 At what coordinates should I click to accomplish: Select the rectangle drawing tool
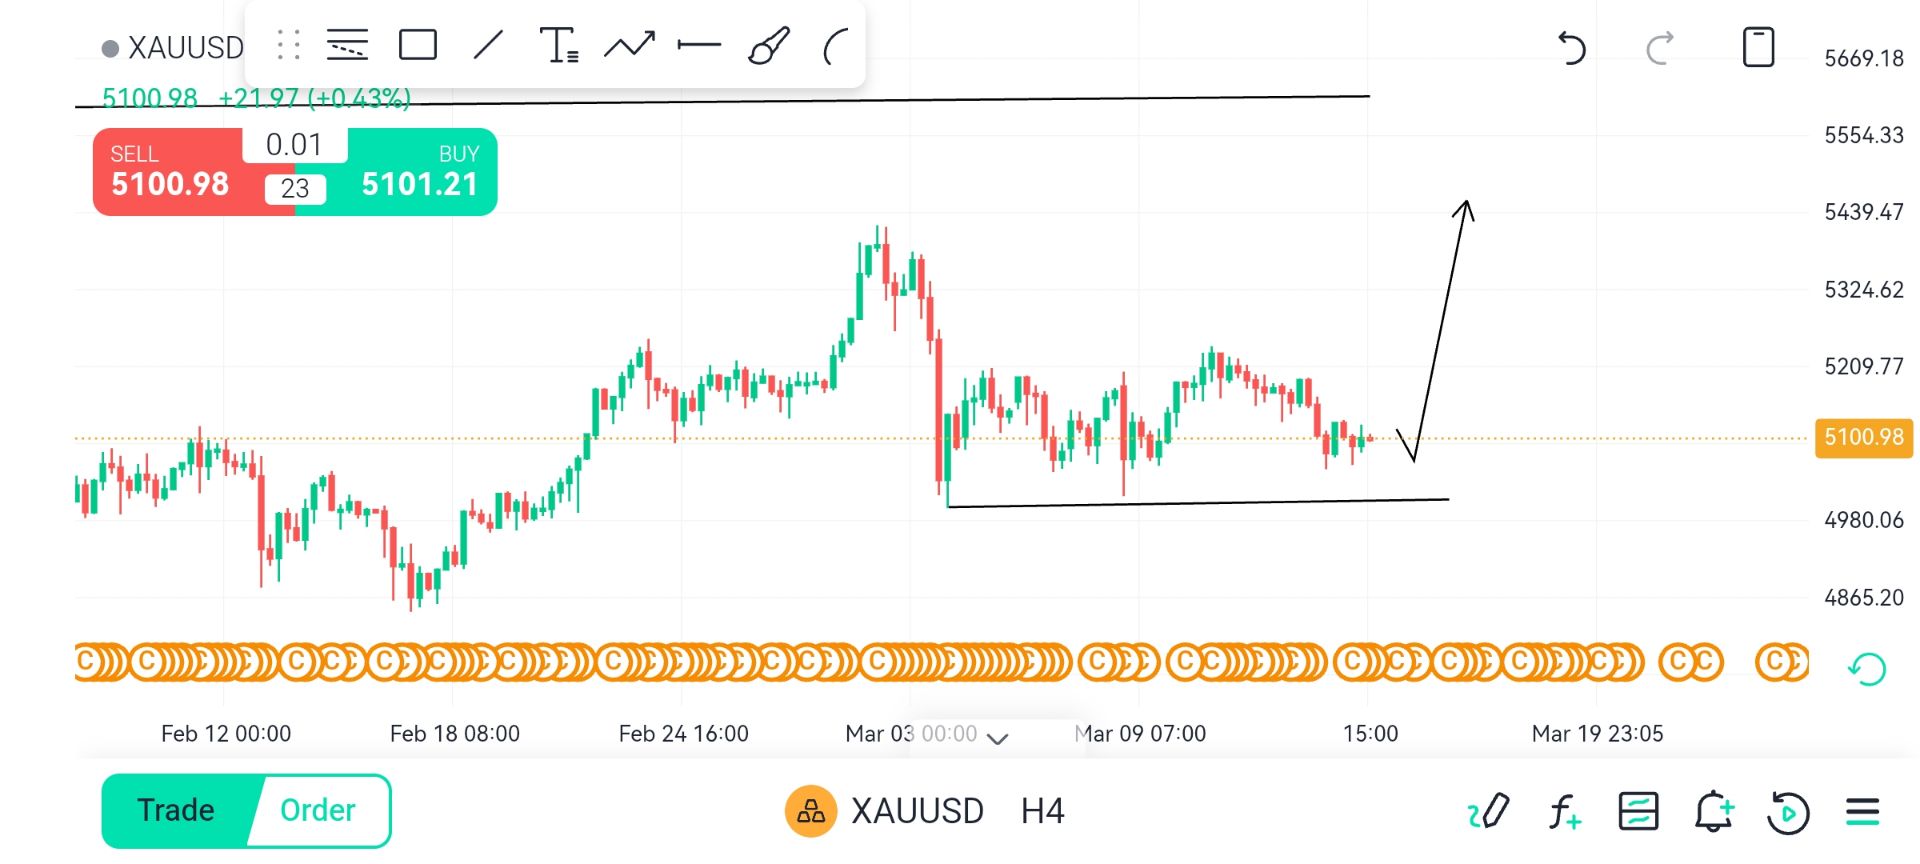[417, 46]
